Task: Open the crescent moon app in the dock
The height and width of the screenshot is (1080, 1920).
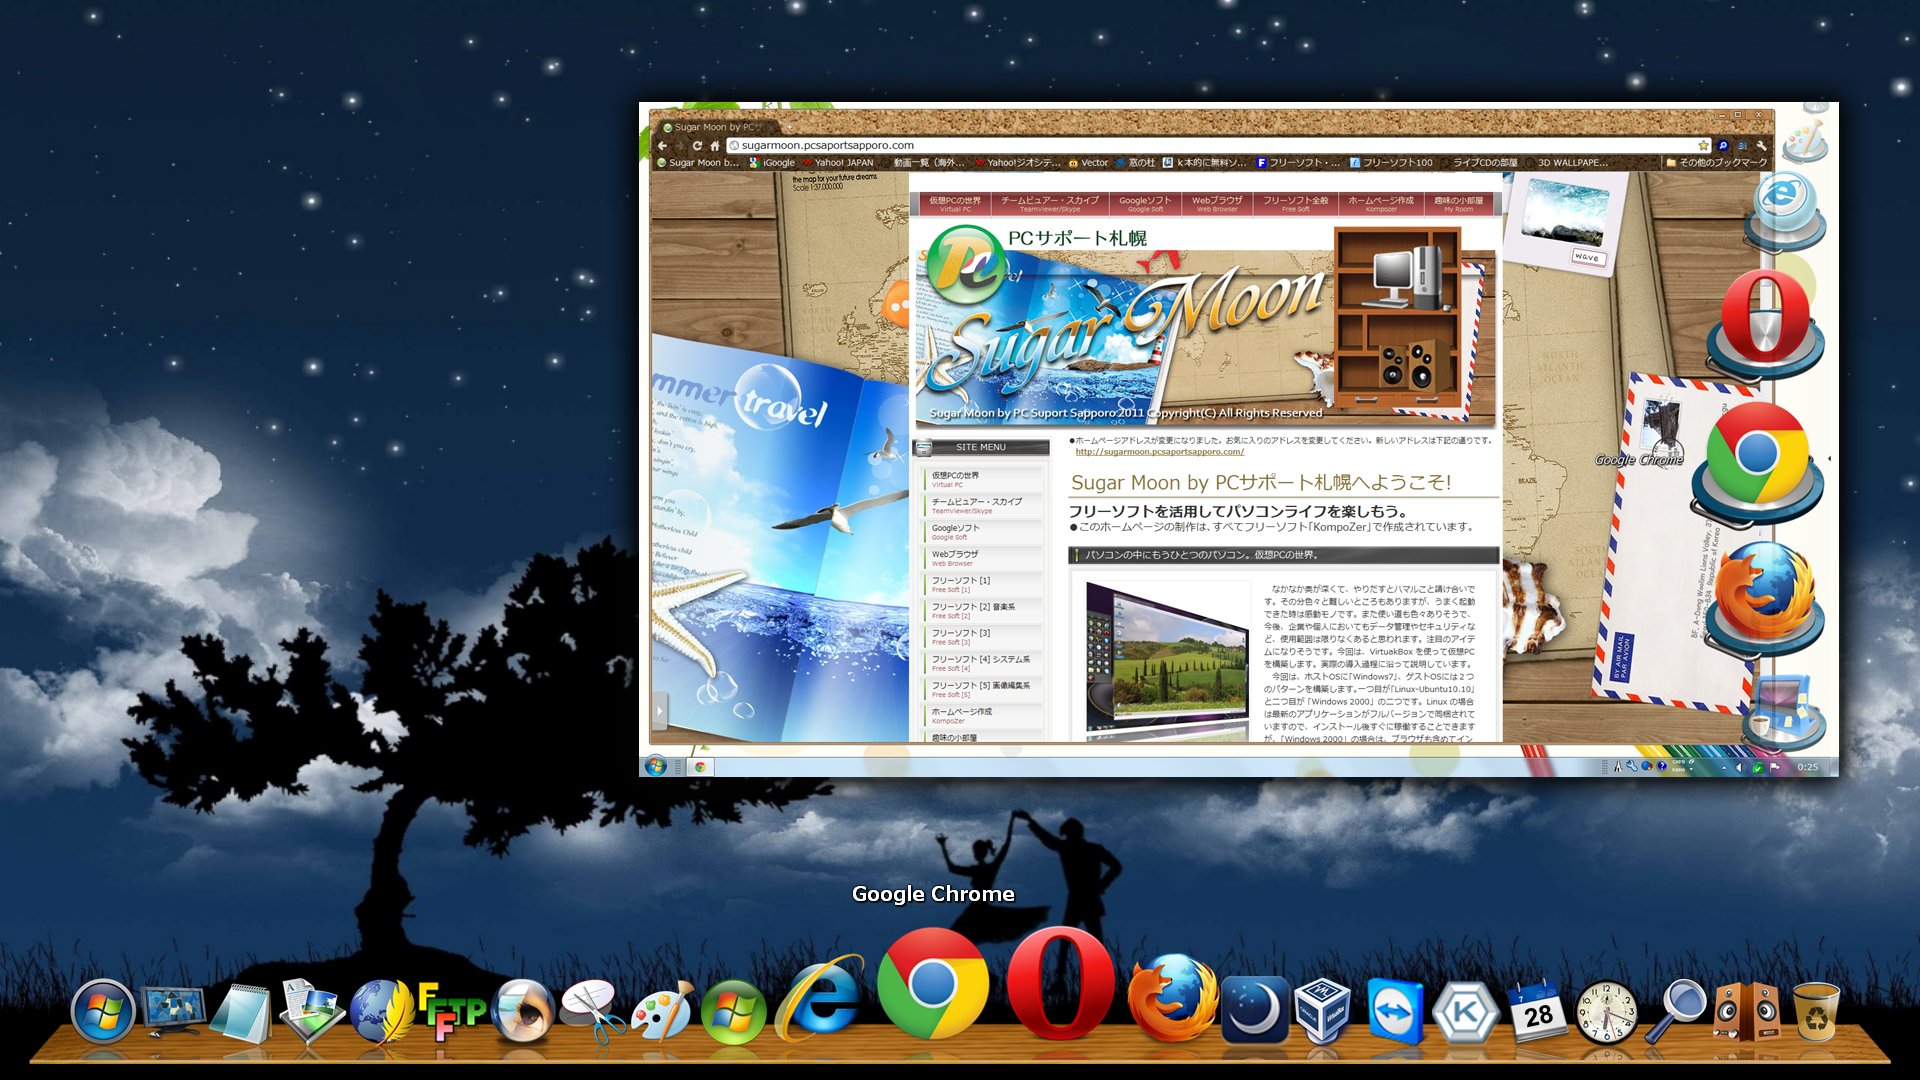Action: click(1254, 1010)
